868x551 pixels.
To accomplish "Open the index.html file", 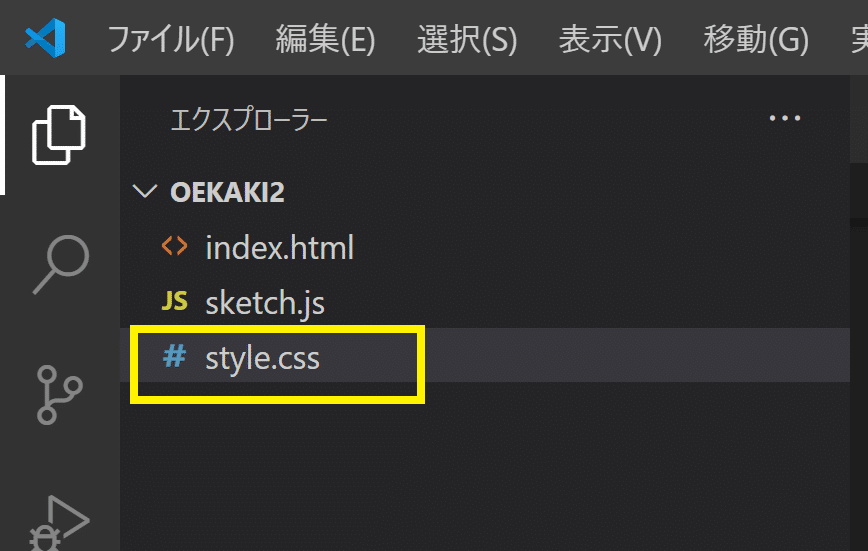I will (279, 247).
